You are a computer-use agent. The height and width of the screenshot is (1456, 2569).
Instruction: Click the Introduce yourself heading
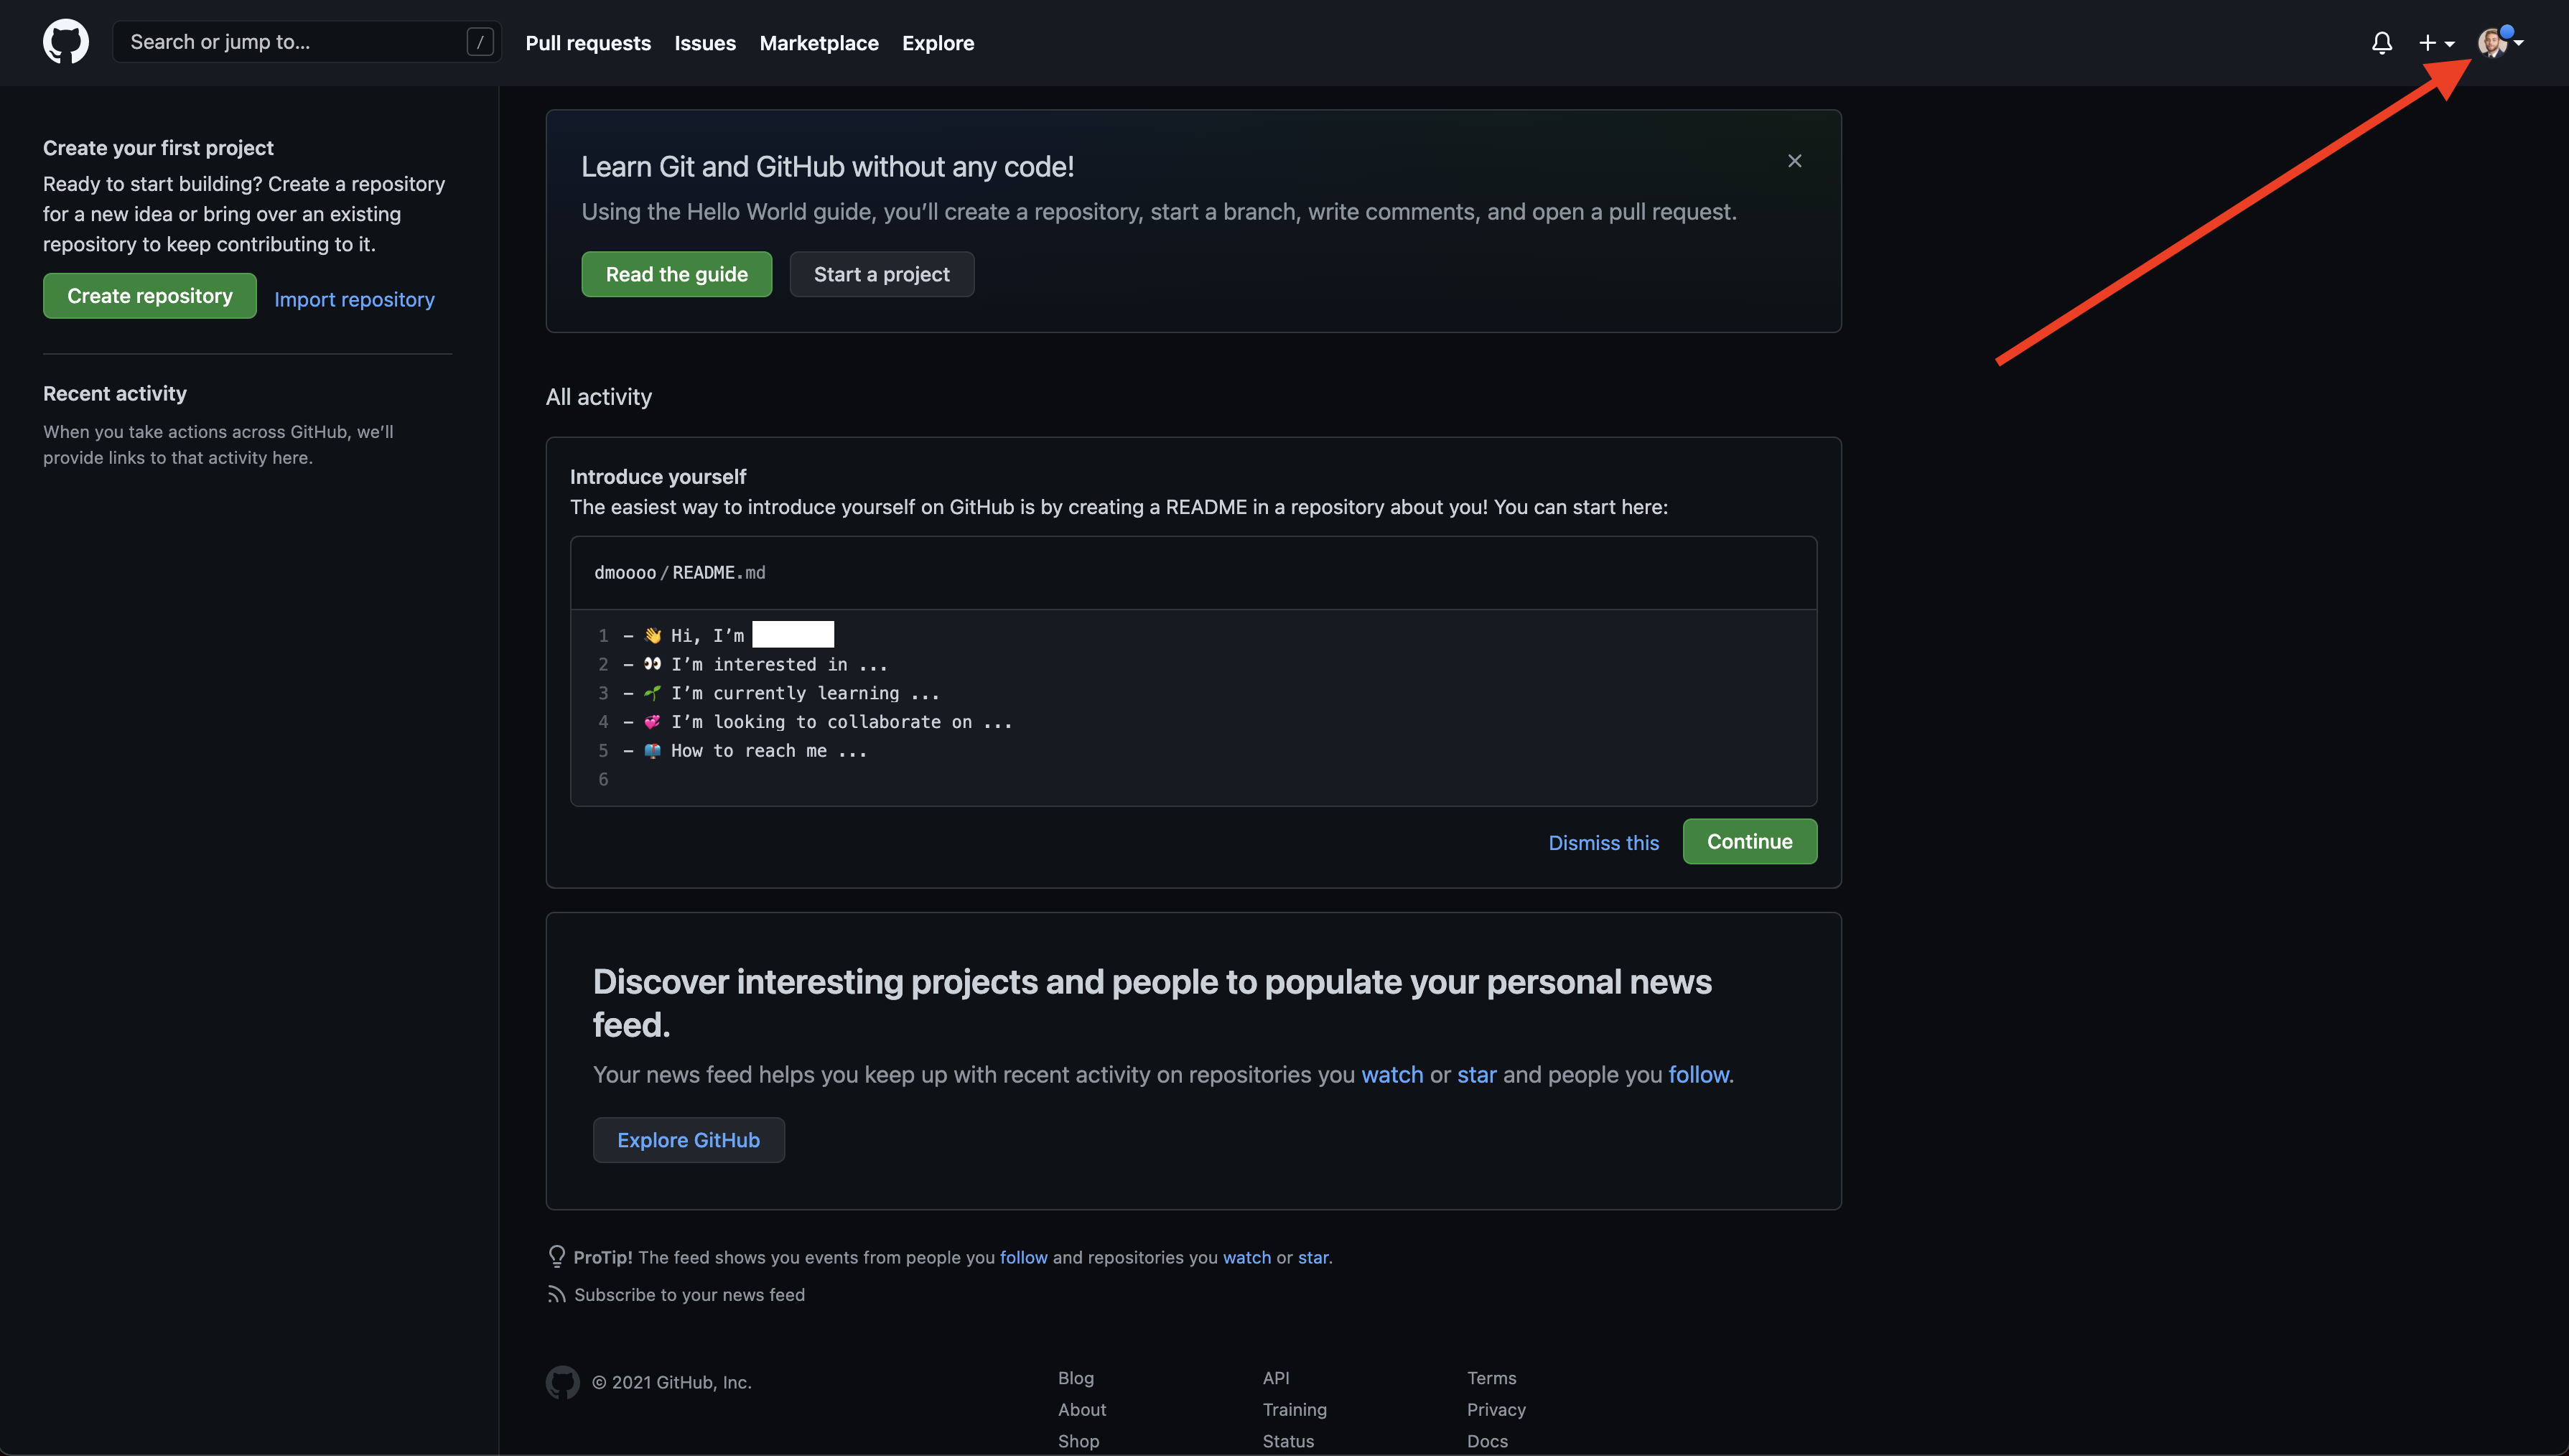point(658,476)
